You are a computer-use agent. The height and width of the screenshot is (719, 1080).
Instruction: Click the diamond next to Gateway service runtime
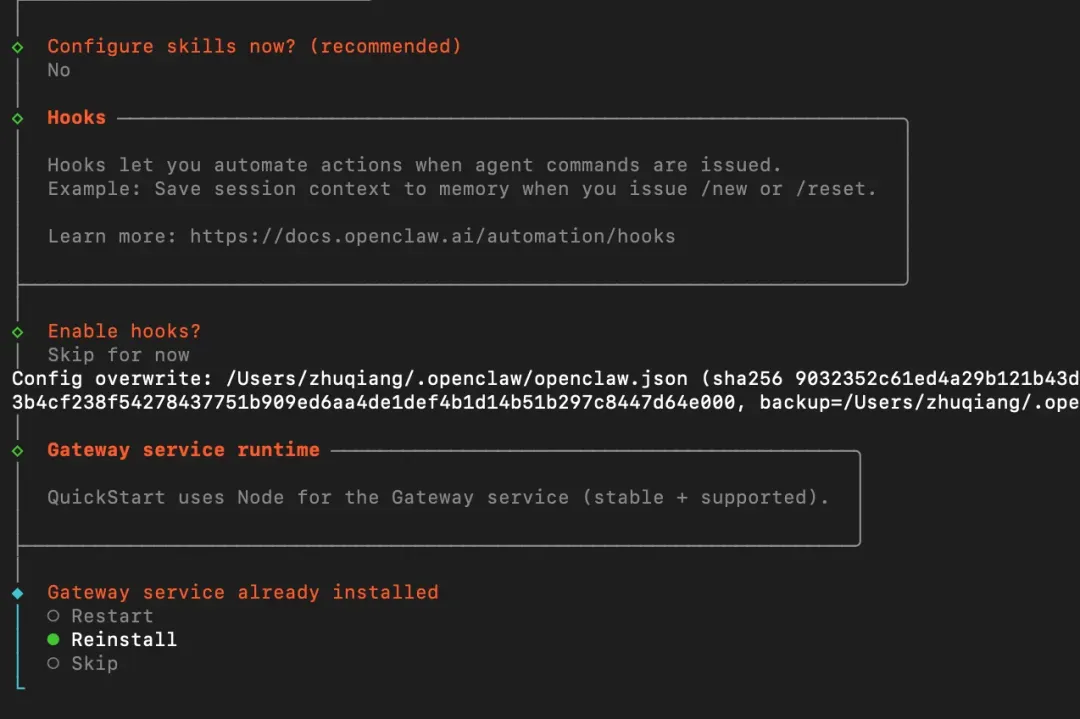(x=17, y=451)
